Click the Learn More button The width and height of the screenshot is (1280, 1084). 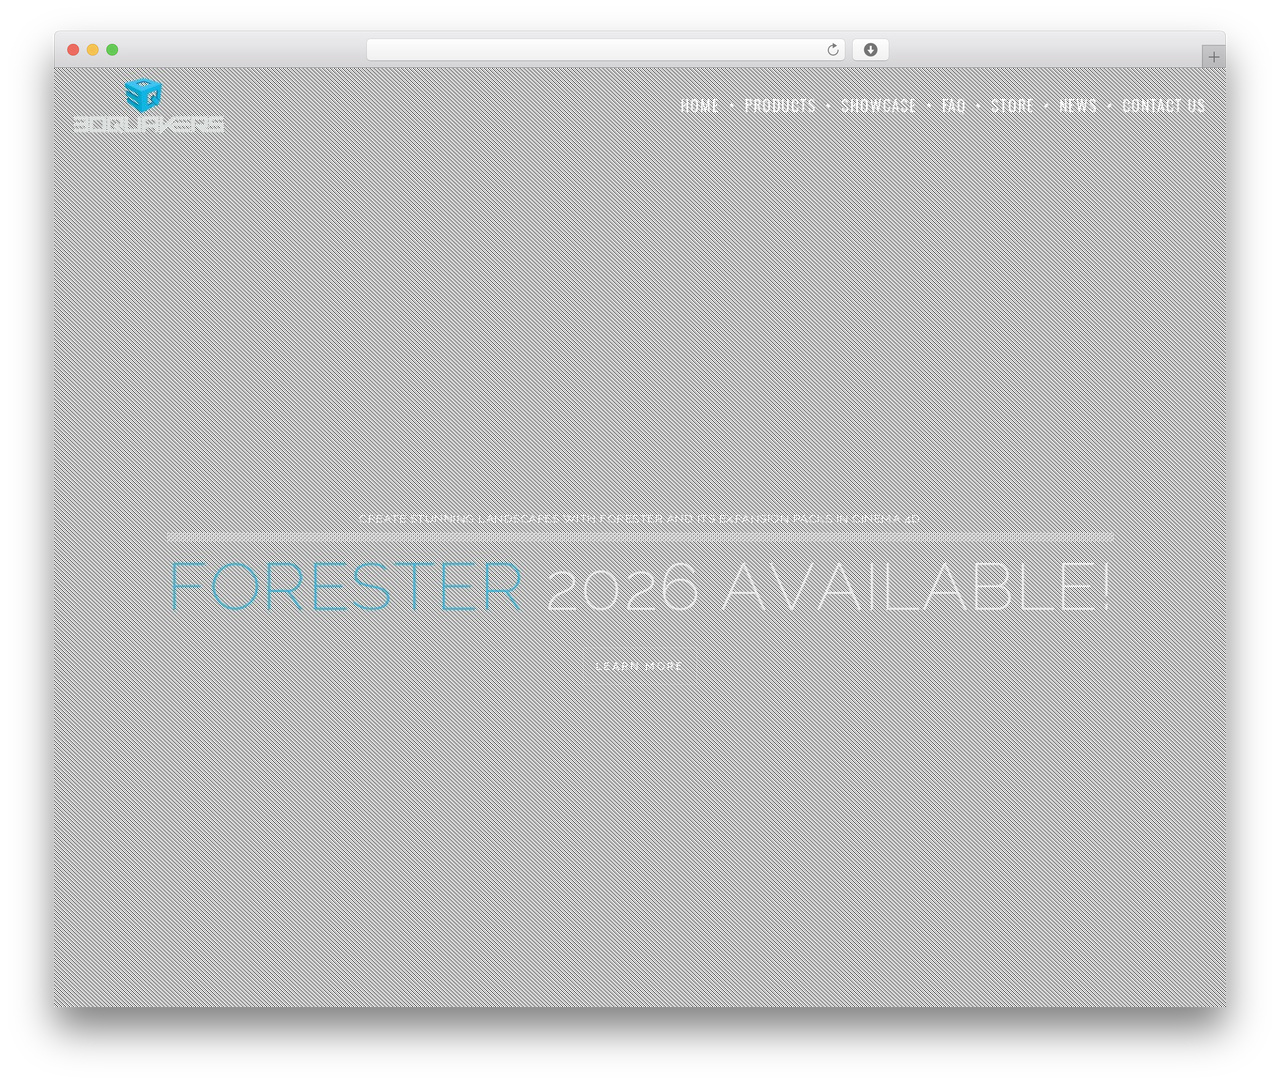[639, 666]
